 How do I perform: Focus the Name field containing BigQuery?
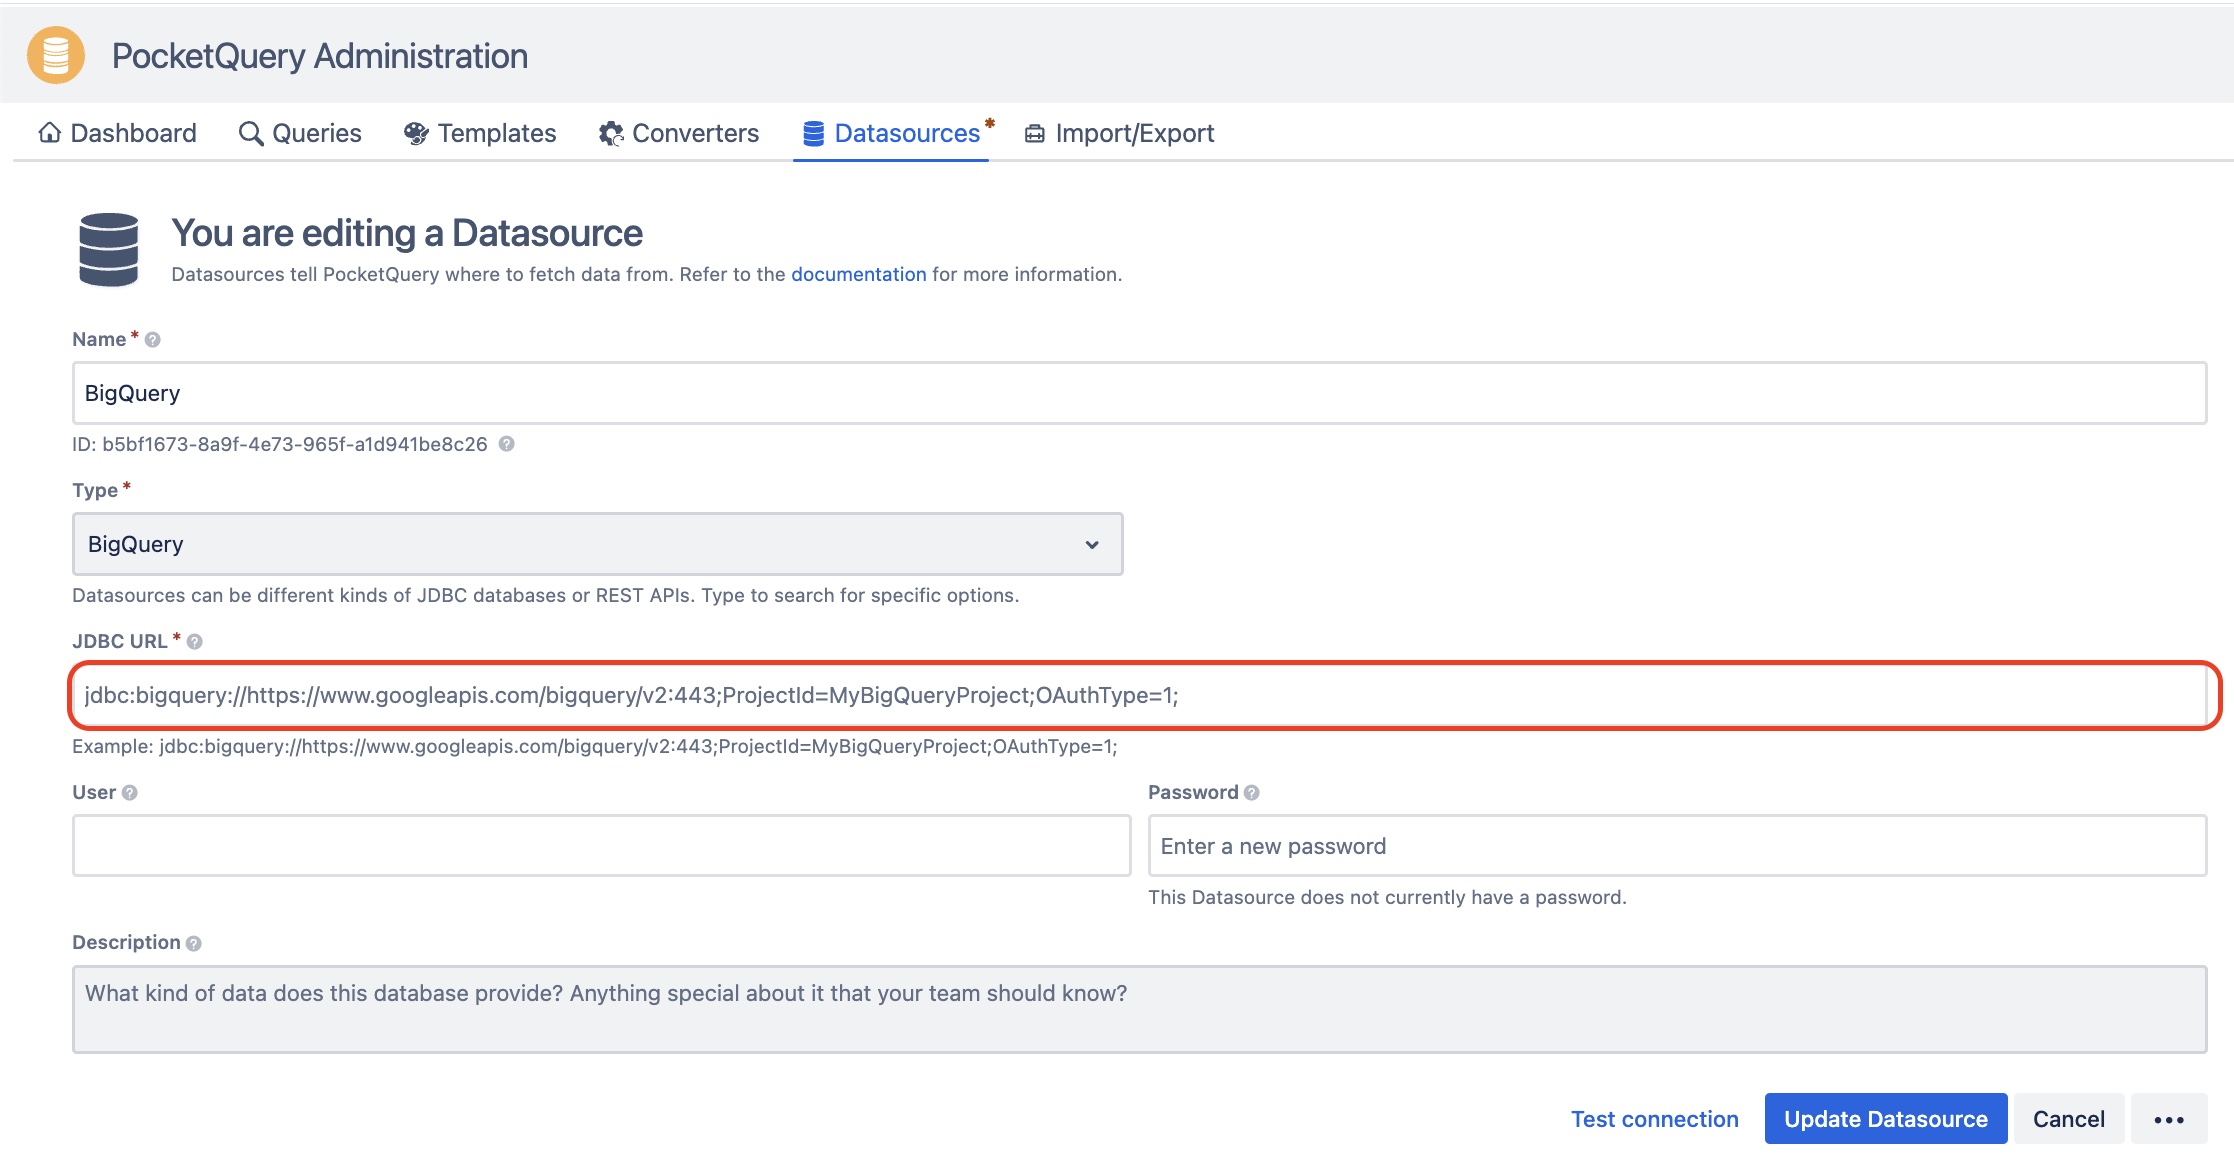point(1140,393)
